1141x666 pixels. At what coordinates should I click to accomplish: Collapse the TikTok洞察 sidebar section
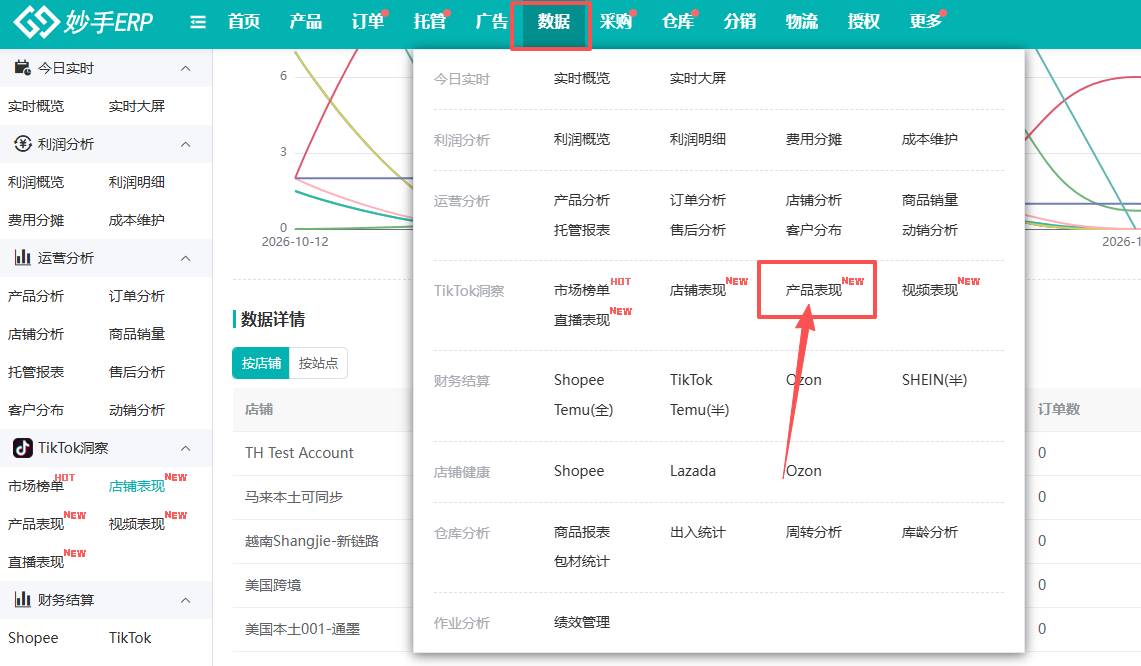point(186,448)
